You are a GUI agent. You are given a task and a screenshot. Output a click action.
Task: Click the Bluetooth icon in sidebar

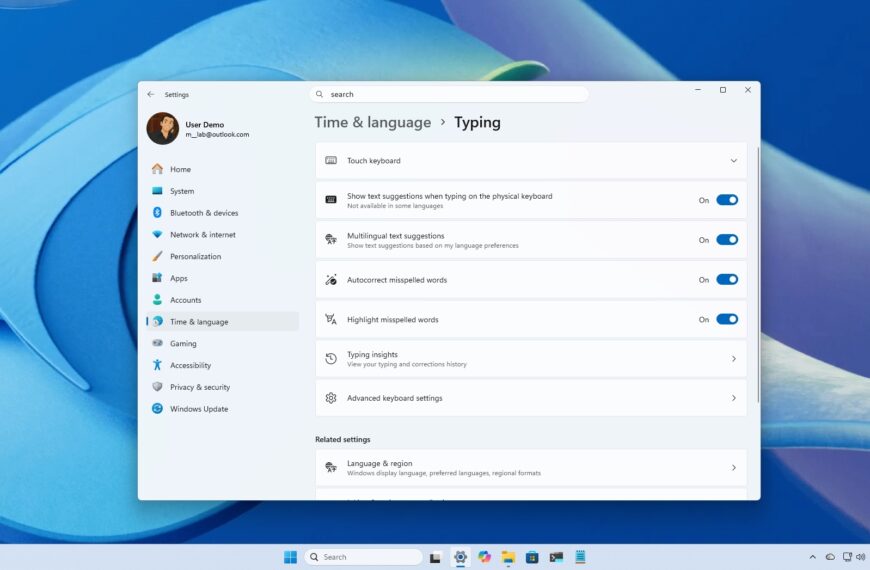tap(158, 213)
